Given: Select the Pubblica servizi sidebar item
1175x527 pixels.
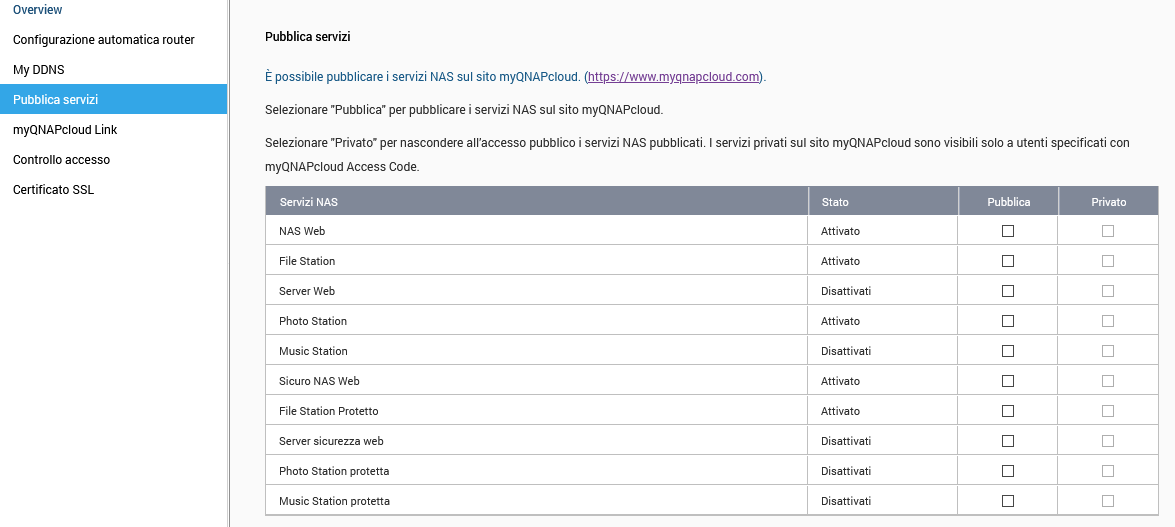Looking at the screenshot, I should [55, 100].
